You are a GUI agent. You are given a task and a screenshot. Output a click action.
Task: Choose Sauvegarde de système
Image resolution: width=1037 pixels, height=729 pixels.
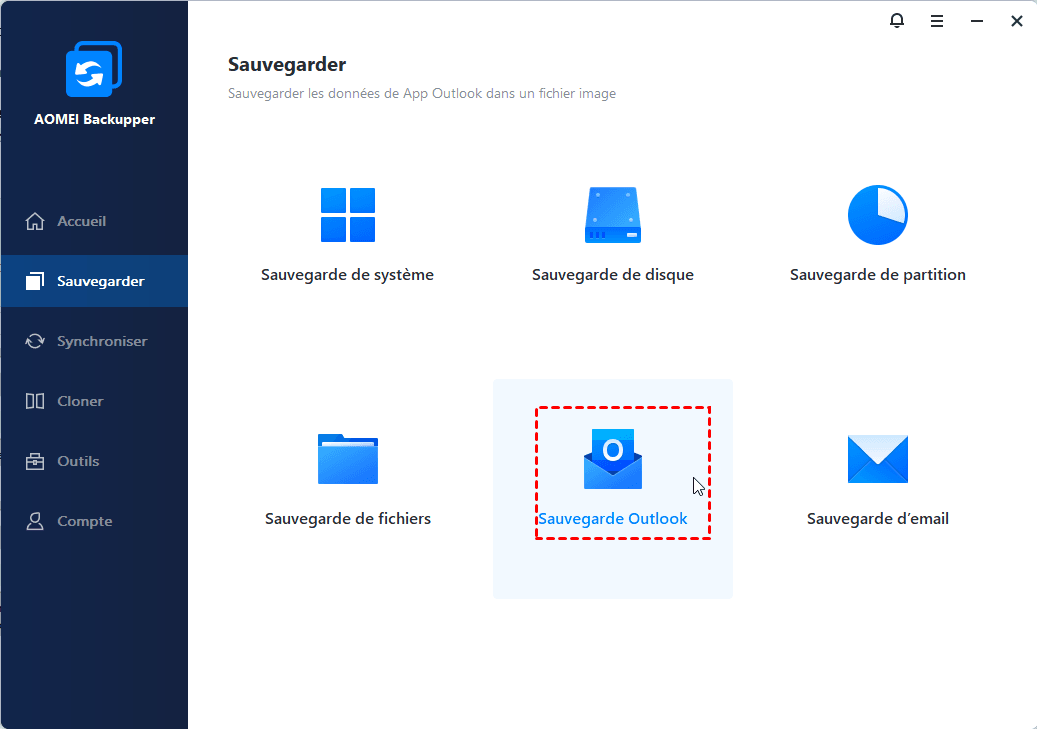pyautogui.click(x=347, y=275)
